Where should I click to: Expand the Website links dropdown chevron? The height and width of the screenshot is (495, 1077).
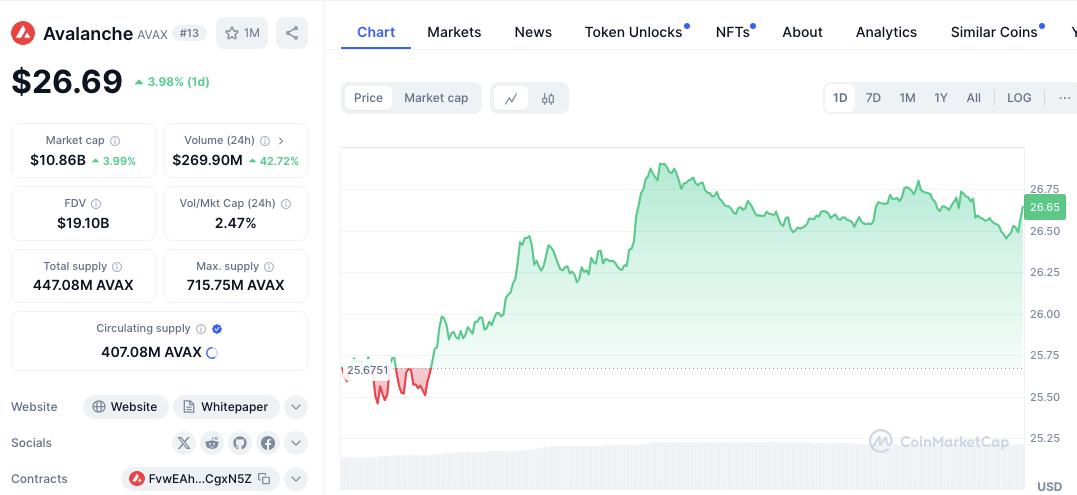[x=295, y=407]
